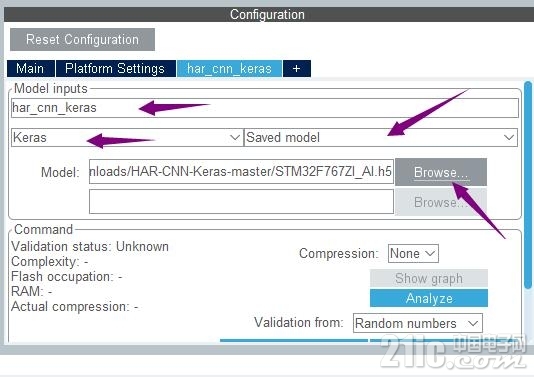Viewport: 534px width, 377px height.
Task: Browse for the model .h5 file
Action: [x=441, y=172]
